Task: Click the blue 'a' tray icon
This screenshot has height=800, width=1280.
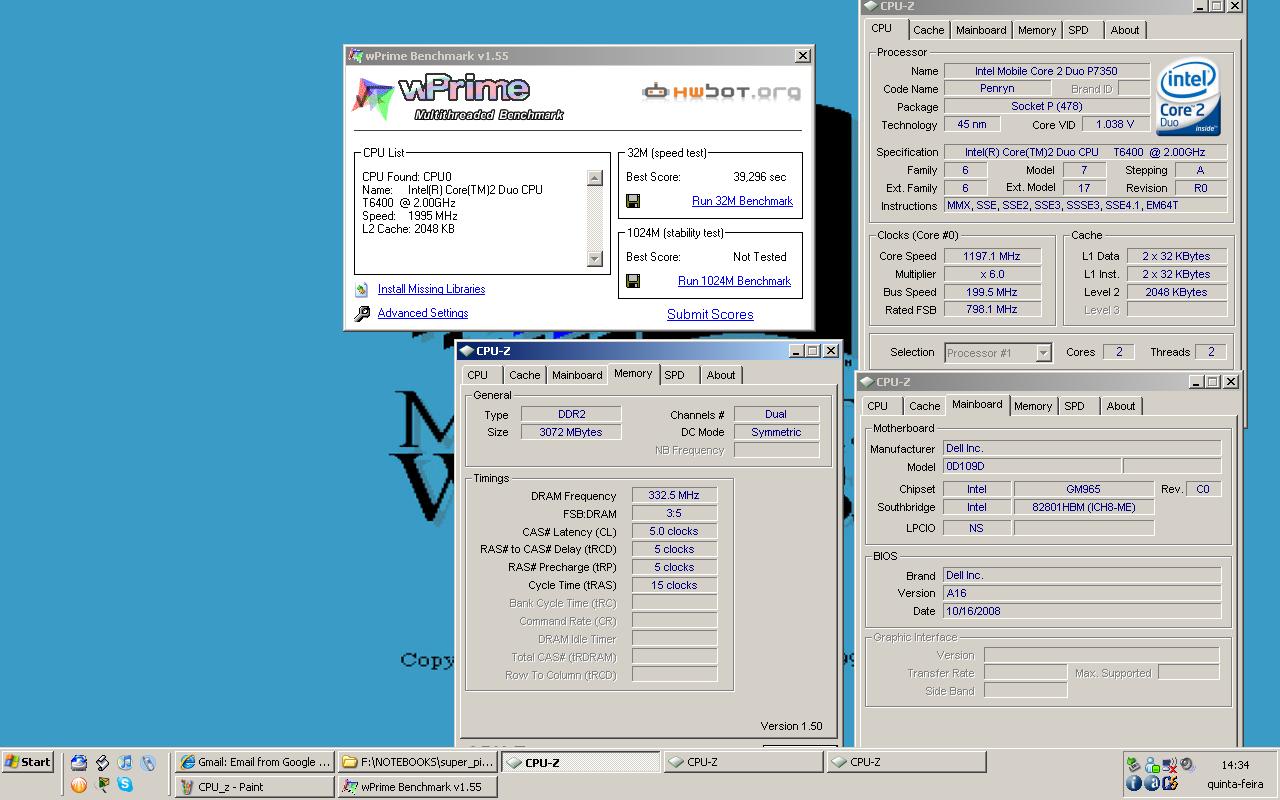Action: tap(1152, 783)
